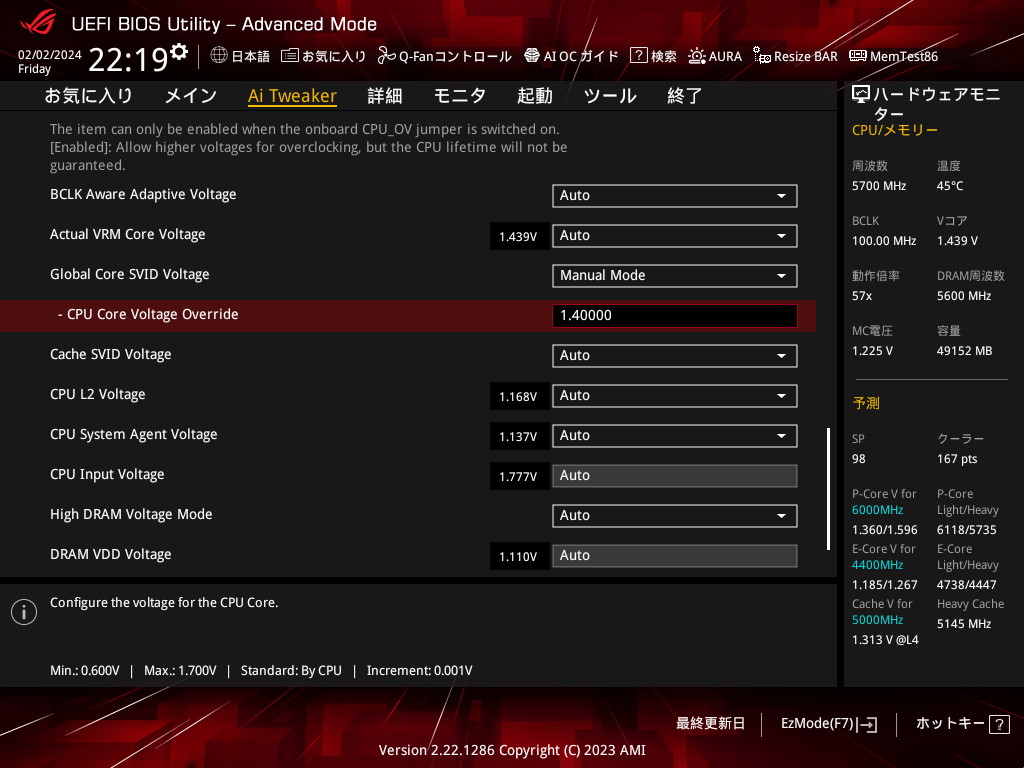Click the CPU Core Voltage Override field
Screen dimensions: 1024x768
[675, 315]
